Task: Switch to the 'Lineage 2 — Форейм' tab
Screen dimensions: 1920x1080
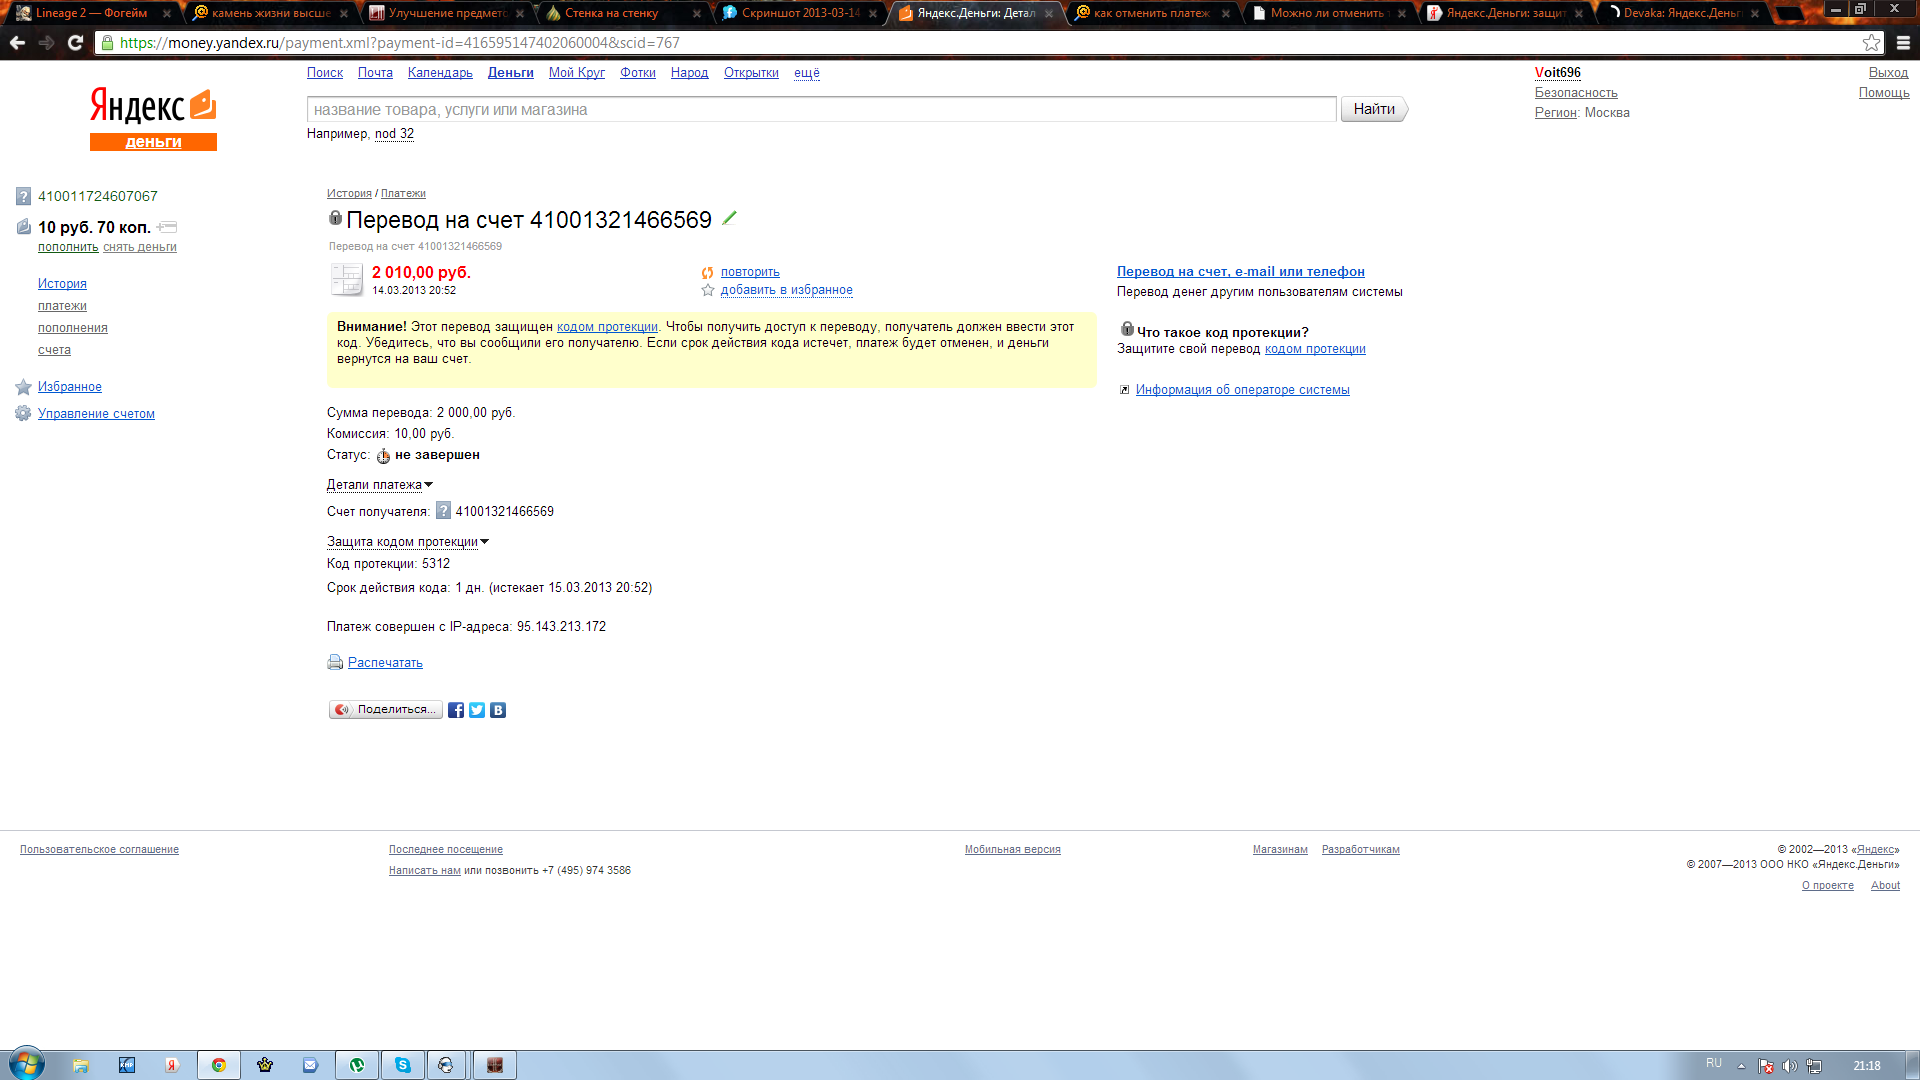Action: 91,13
